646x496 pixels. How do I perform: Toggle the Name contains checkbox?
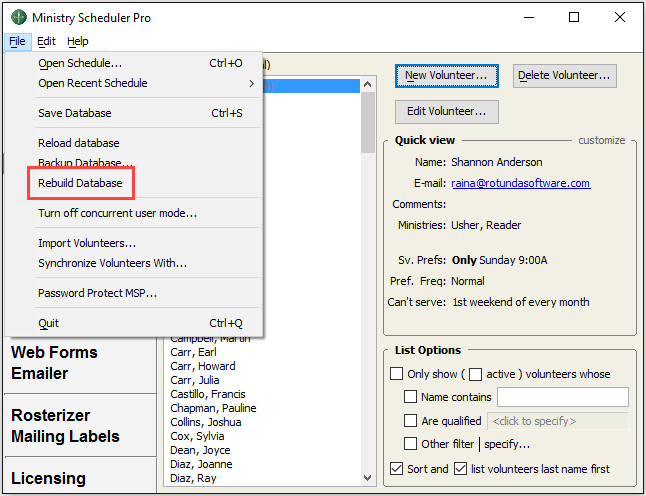pos(410,397)
